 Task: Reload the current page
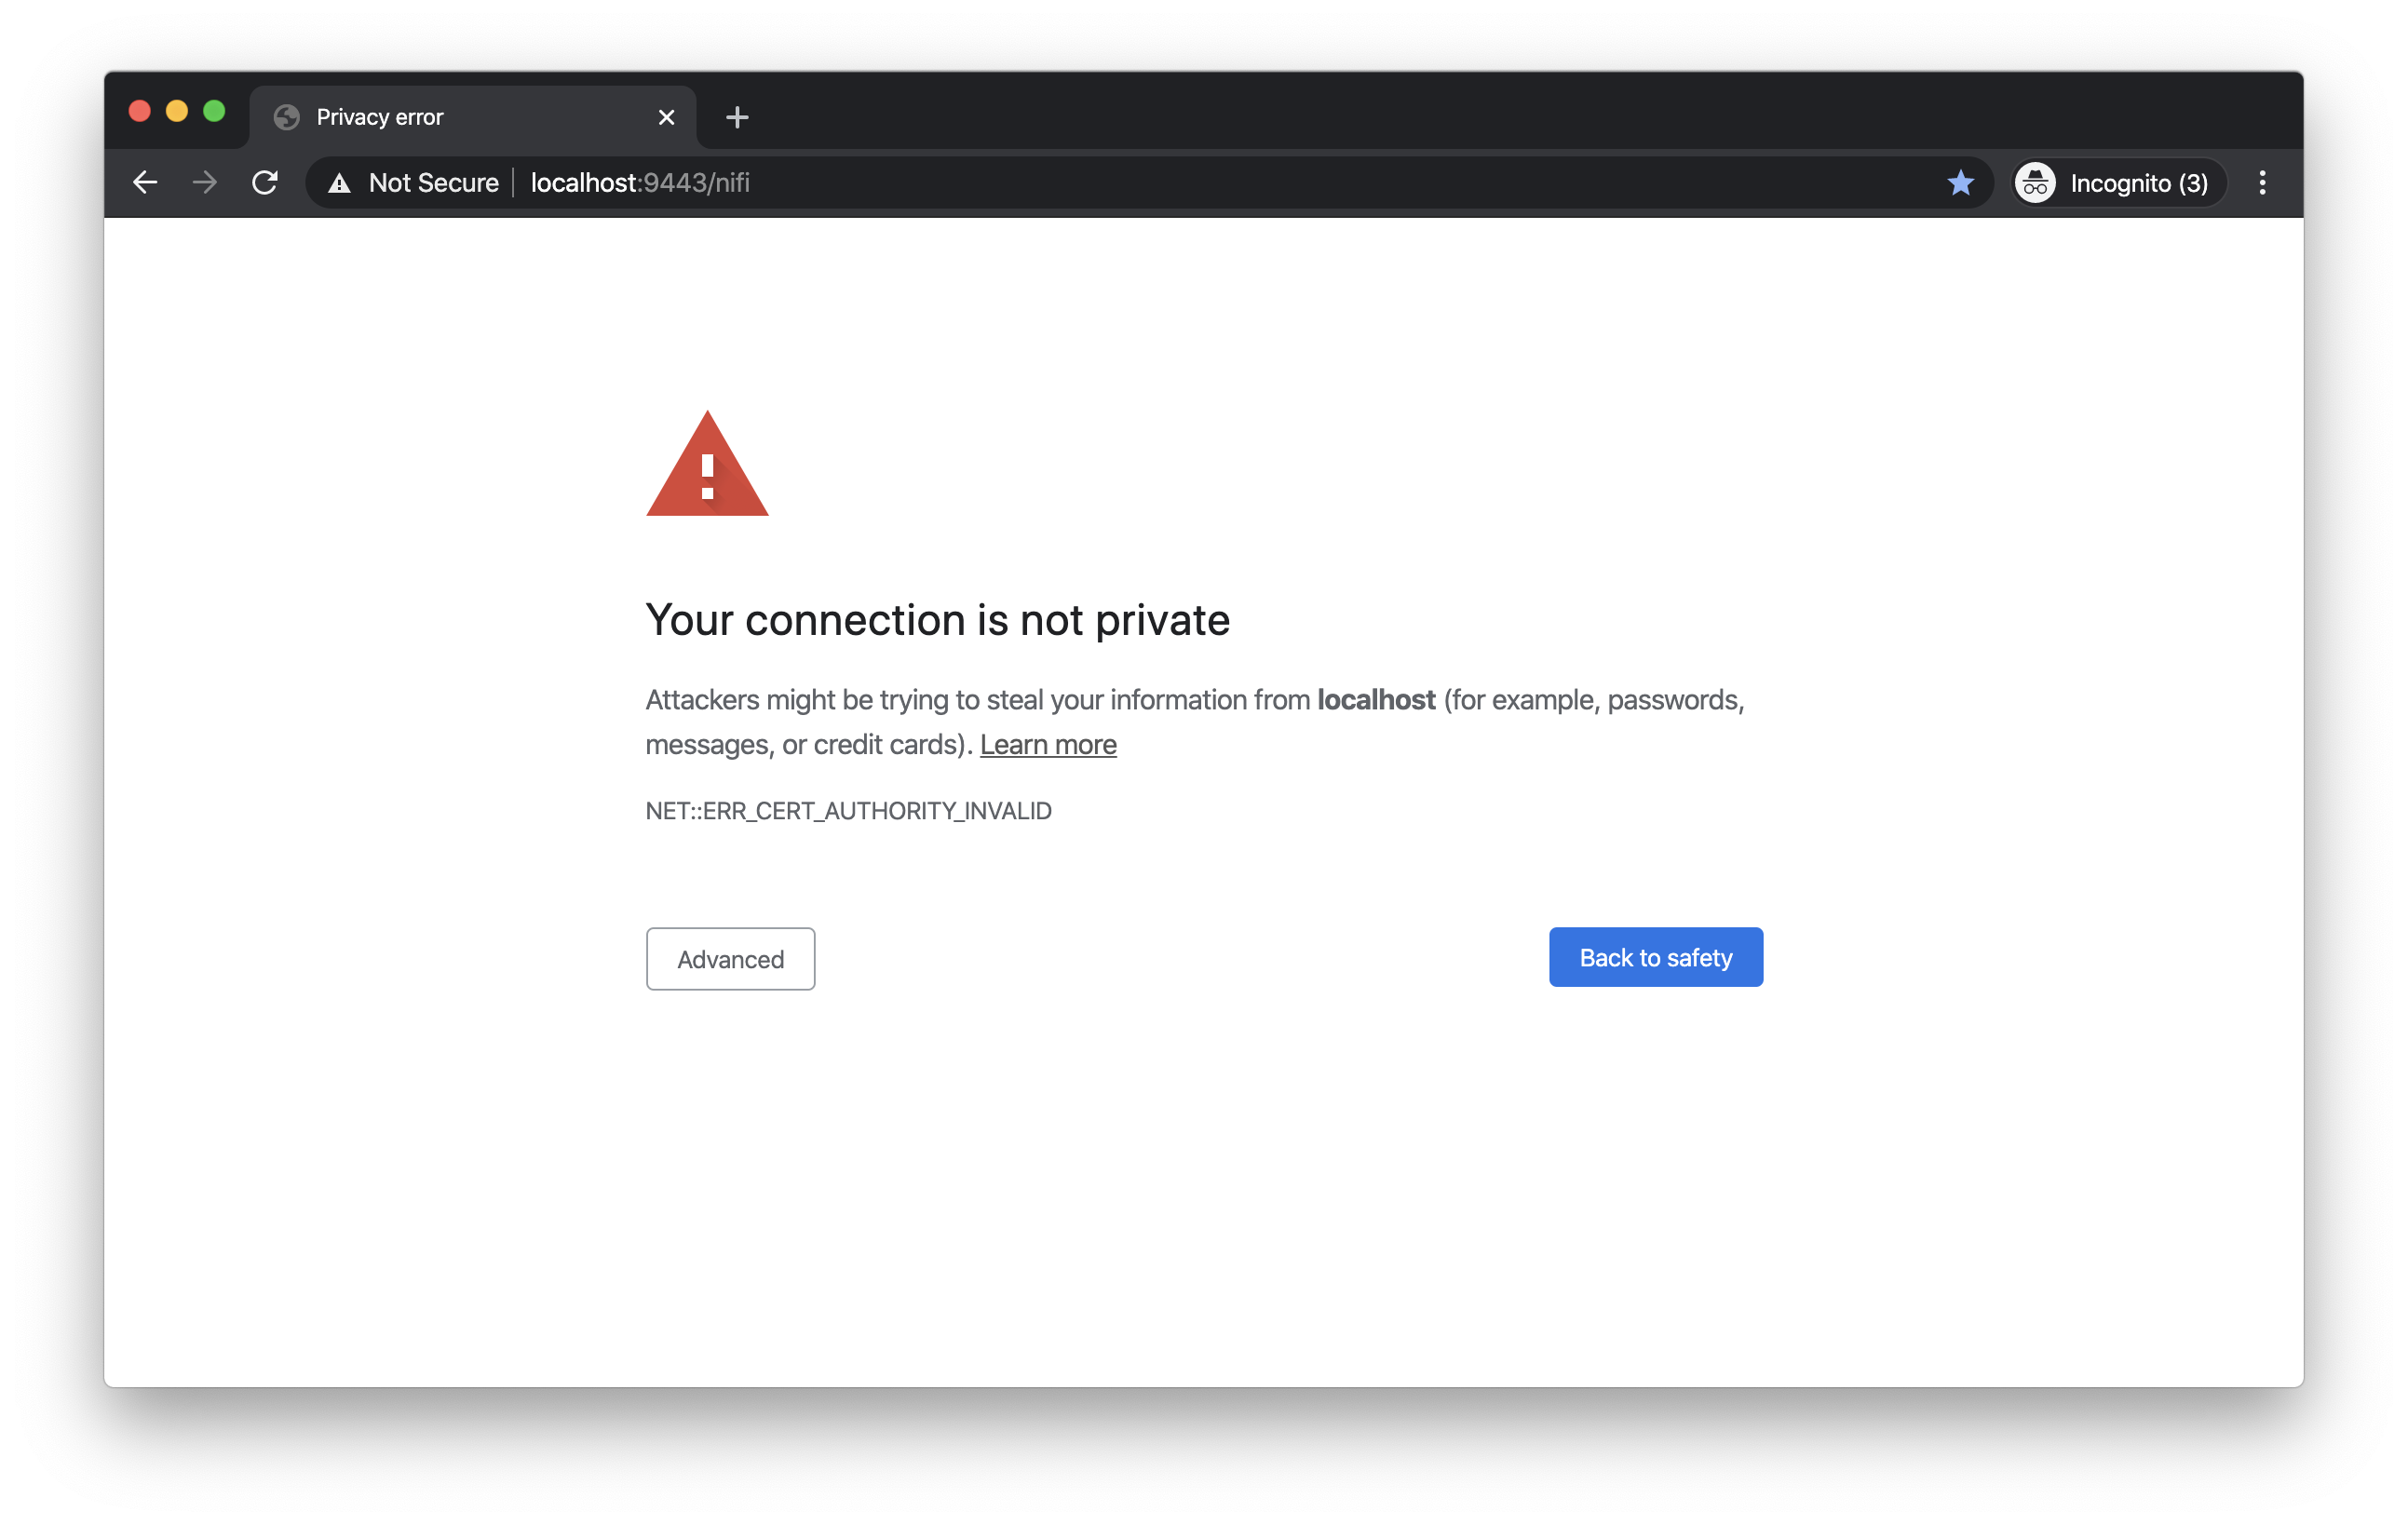tap(265, 183)
